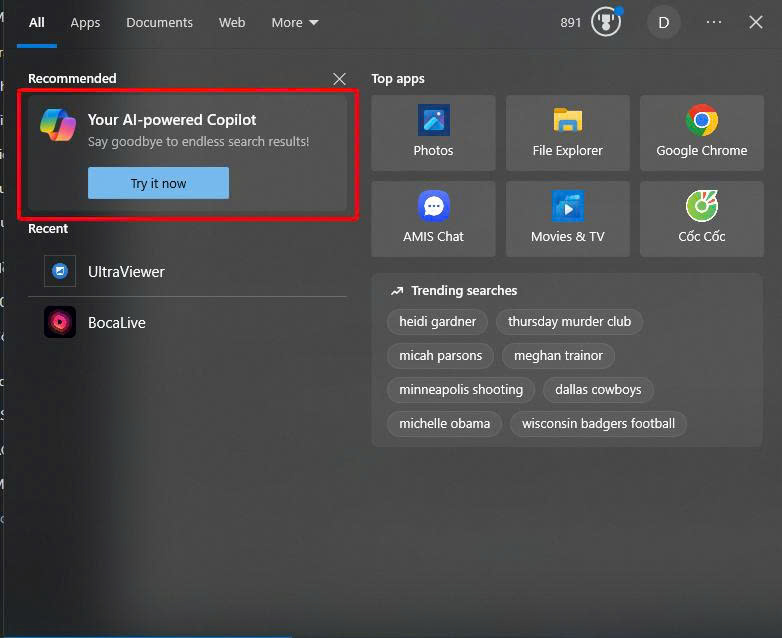Switch to the Documents tab
The height and width of the screenshot is (638, 782).
(159, 22)
